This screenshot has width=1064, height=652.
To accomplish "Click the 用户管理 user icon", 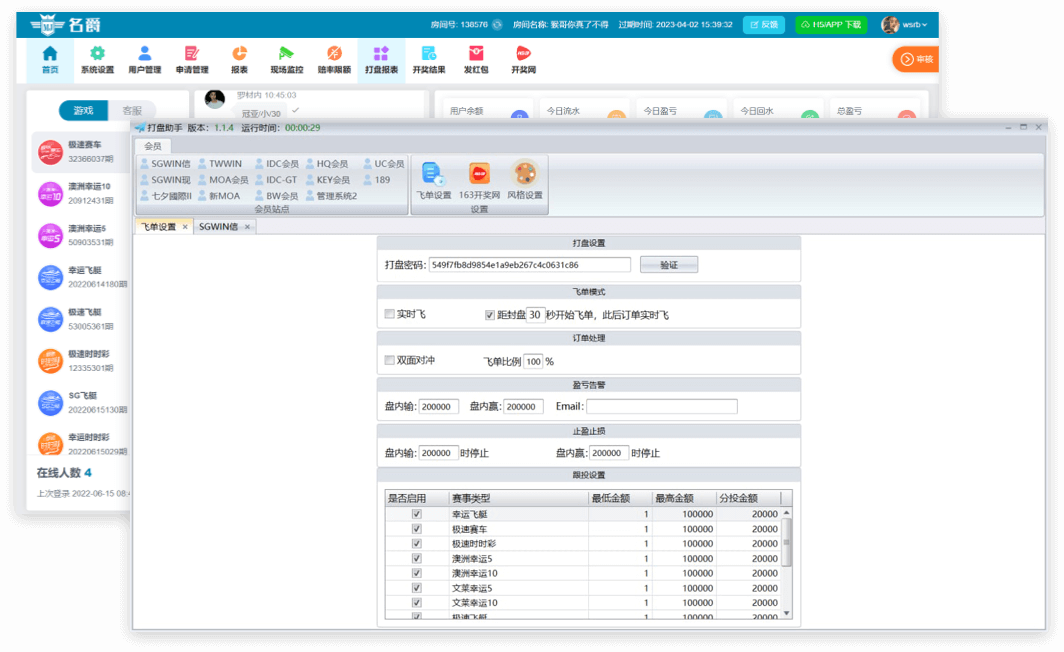I will (145, 60).
